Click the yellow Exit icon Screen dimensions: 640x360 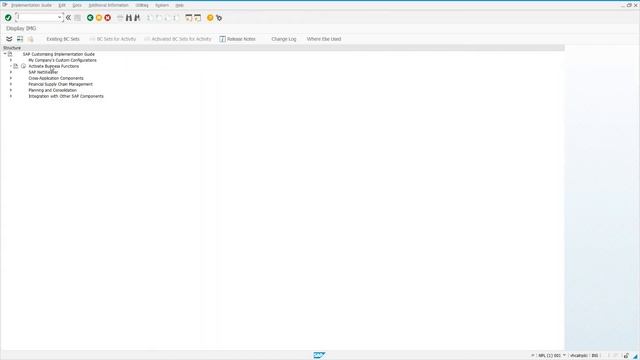point(99,18)
